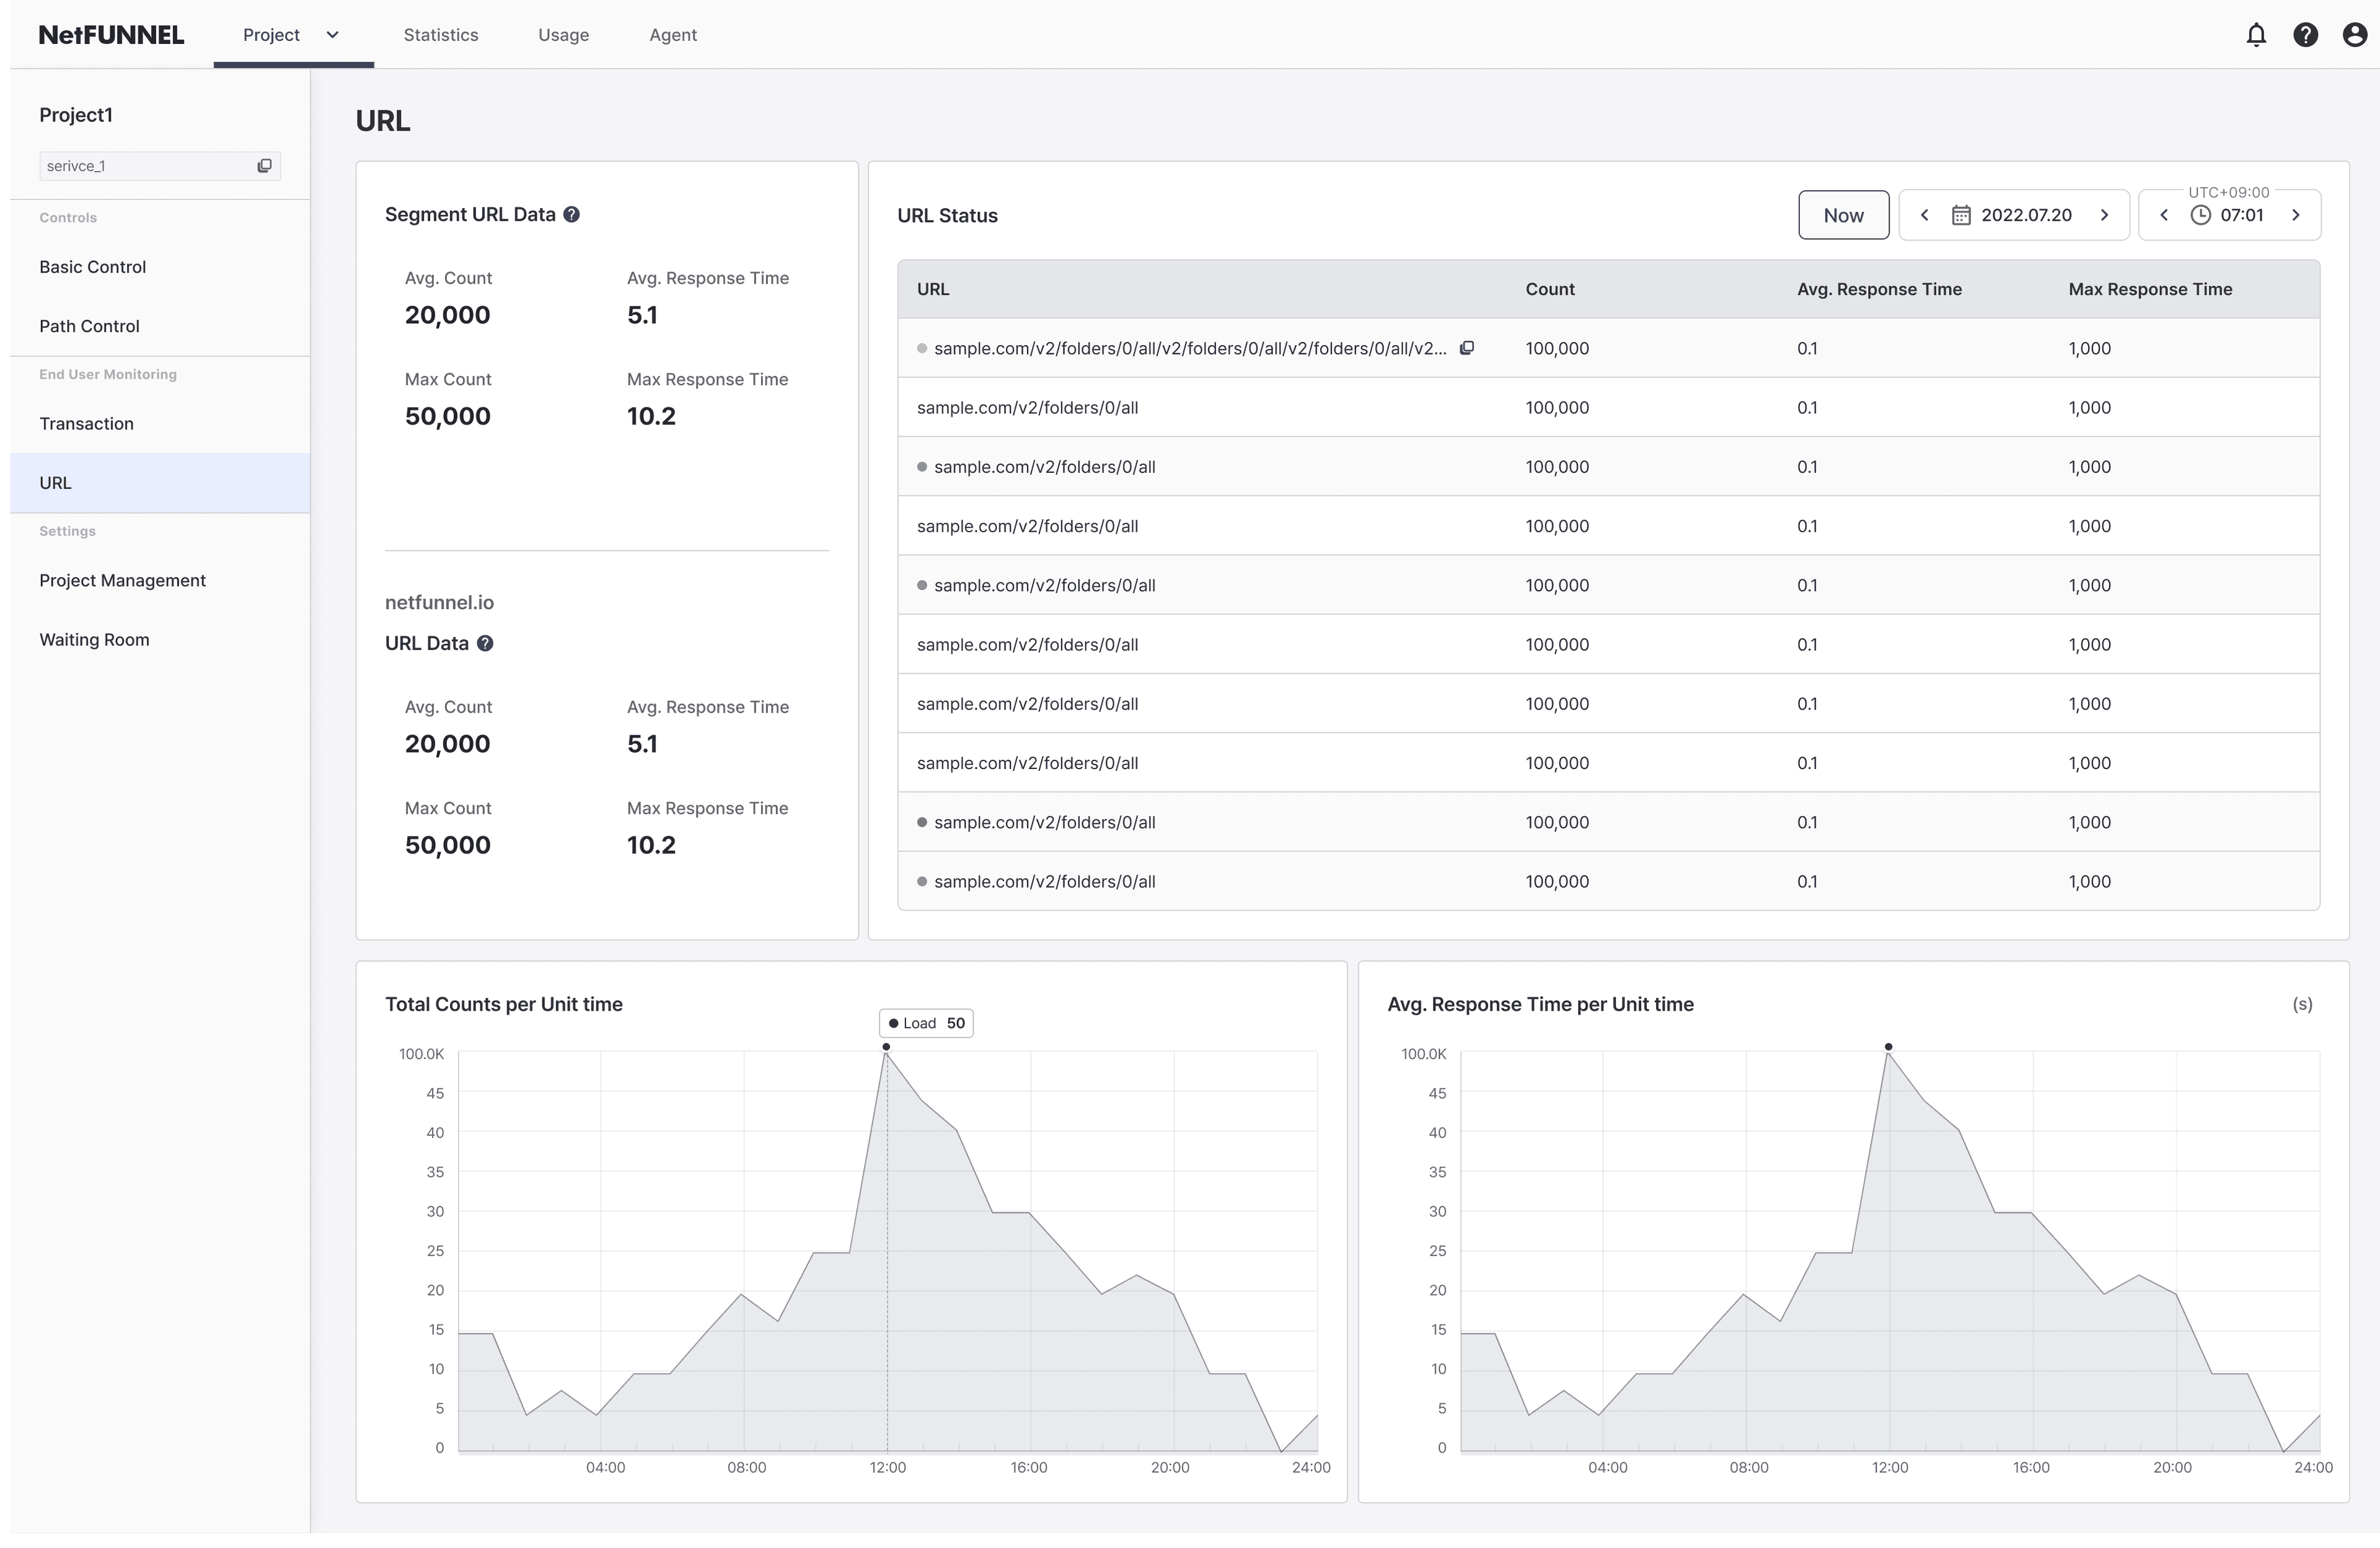Click the 12:00 label on Total Counts chart
2380x1548 pixels.
[887, 1467]
